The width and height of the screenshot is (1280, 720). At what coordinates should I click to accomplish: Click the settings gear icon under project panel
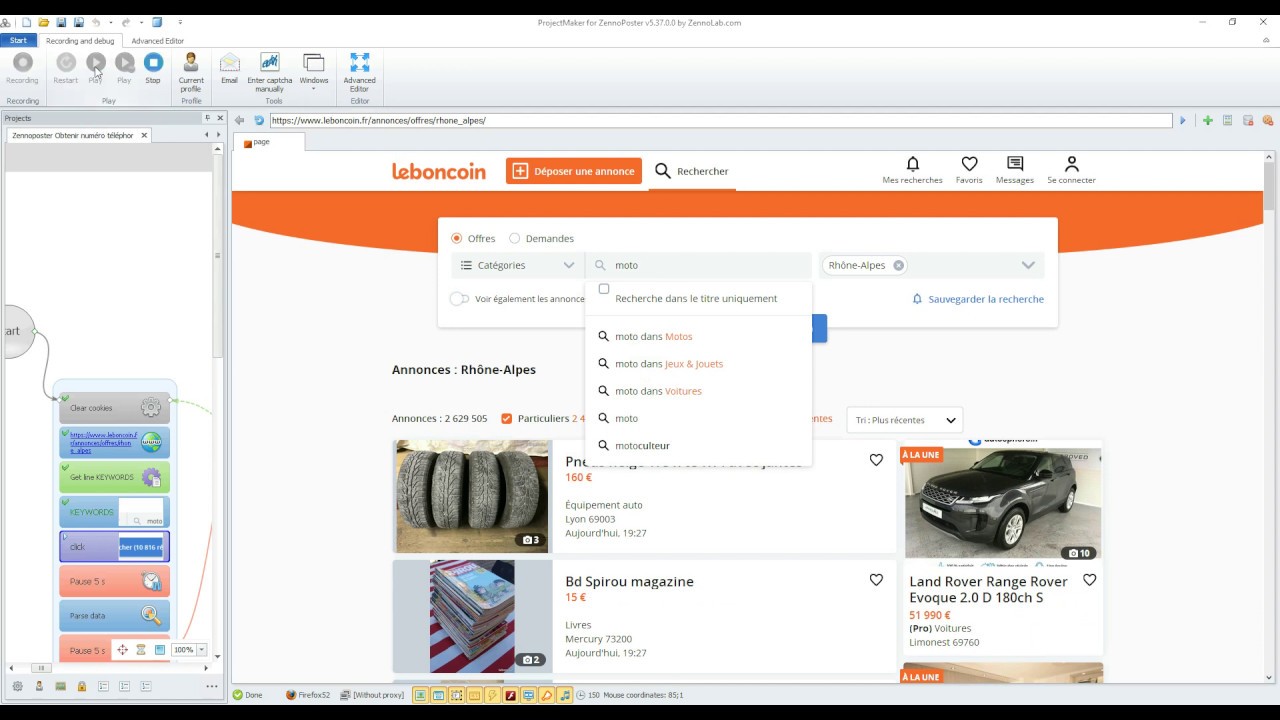17,686
